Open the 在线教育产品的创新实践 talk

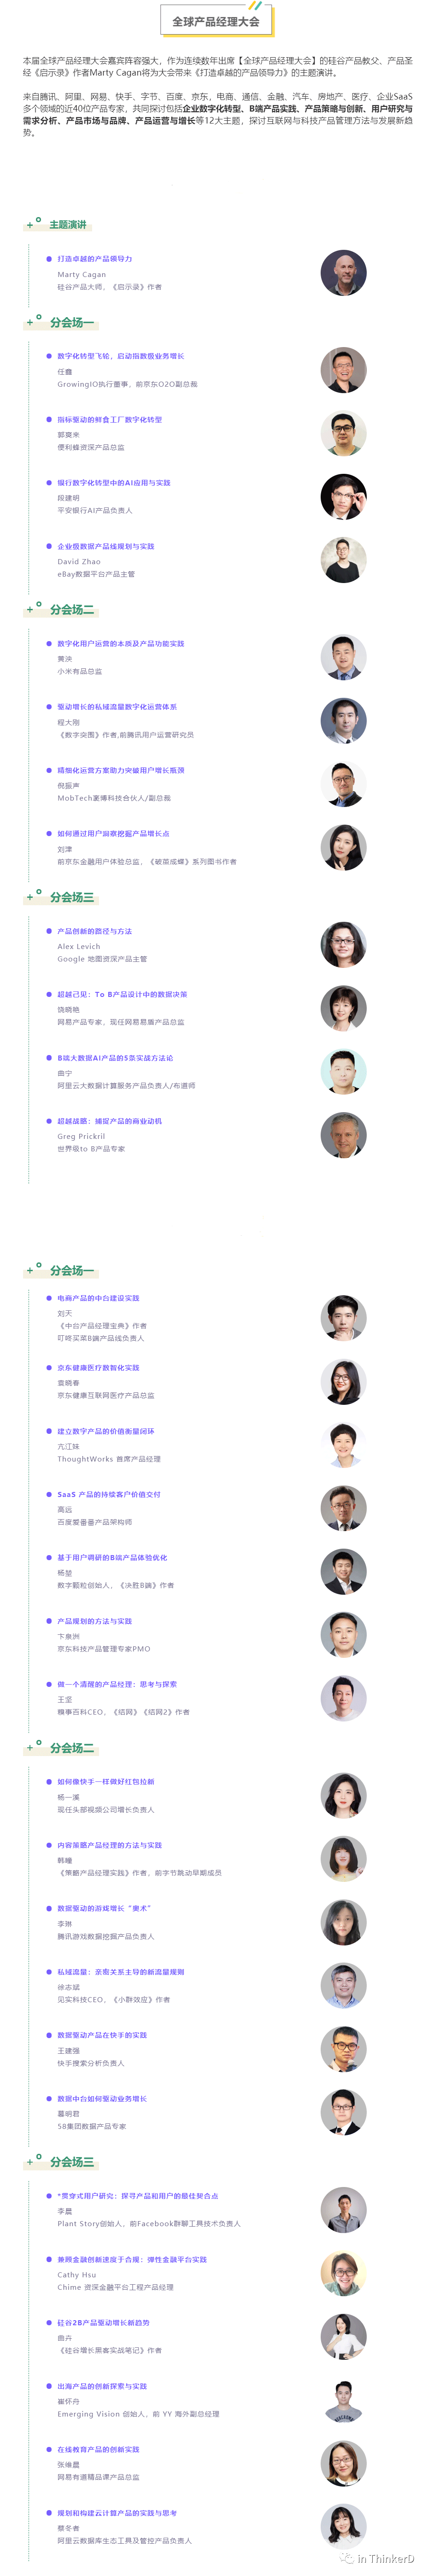point(98,2449)
